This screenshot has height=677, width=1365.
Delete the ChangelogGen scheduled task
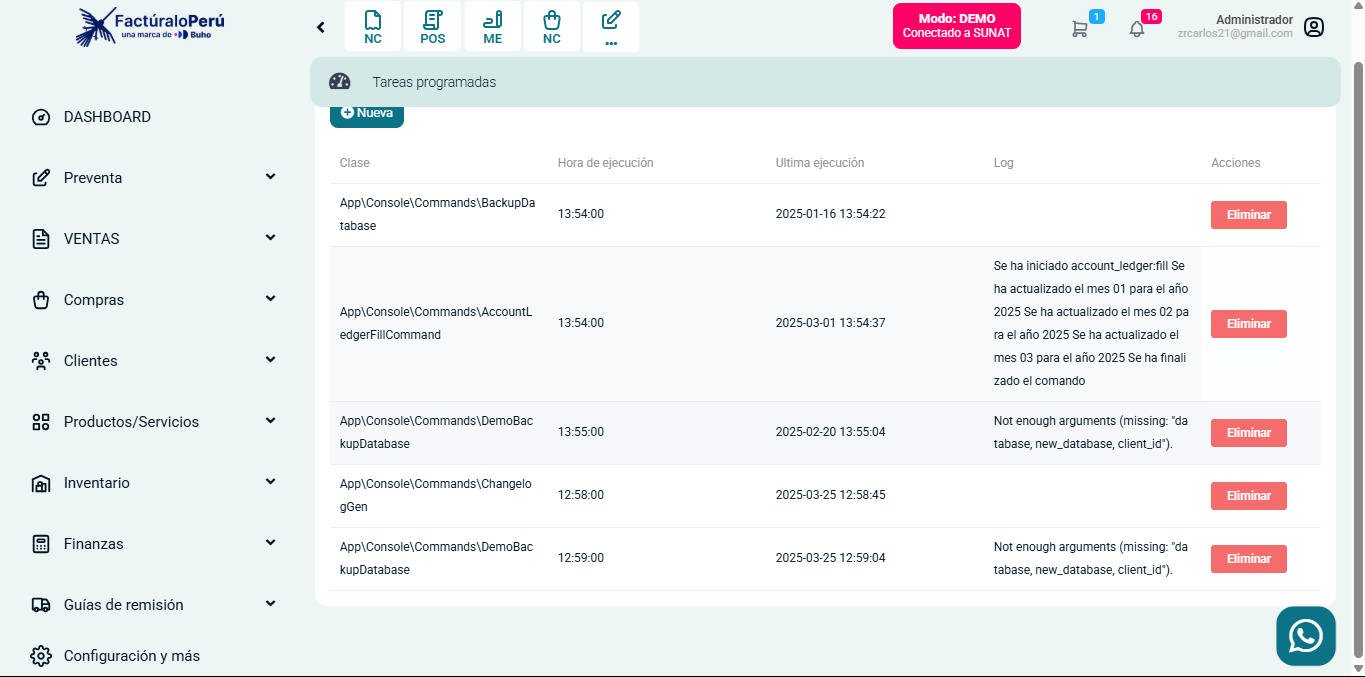tap(1248, 496)
